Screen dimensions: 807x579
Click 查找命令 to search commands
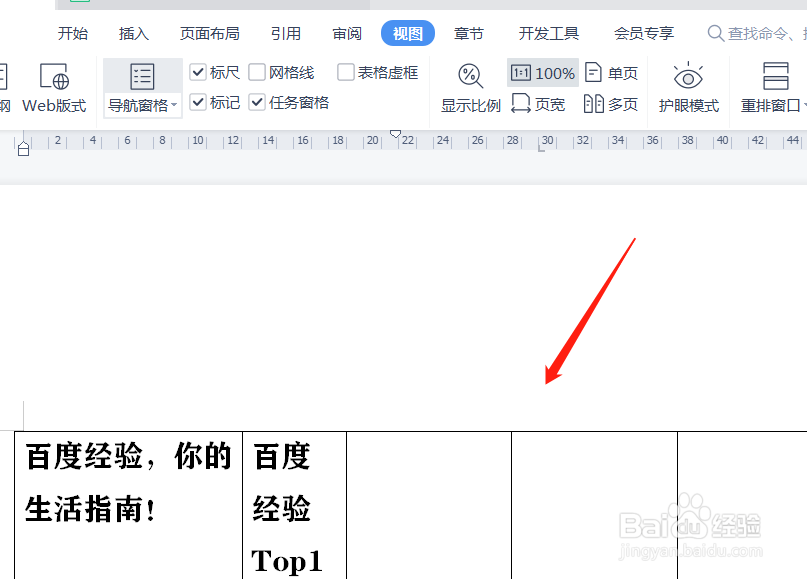(x=755, y=33)
